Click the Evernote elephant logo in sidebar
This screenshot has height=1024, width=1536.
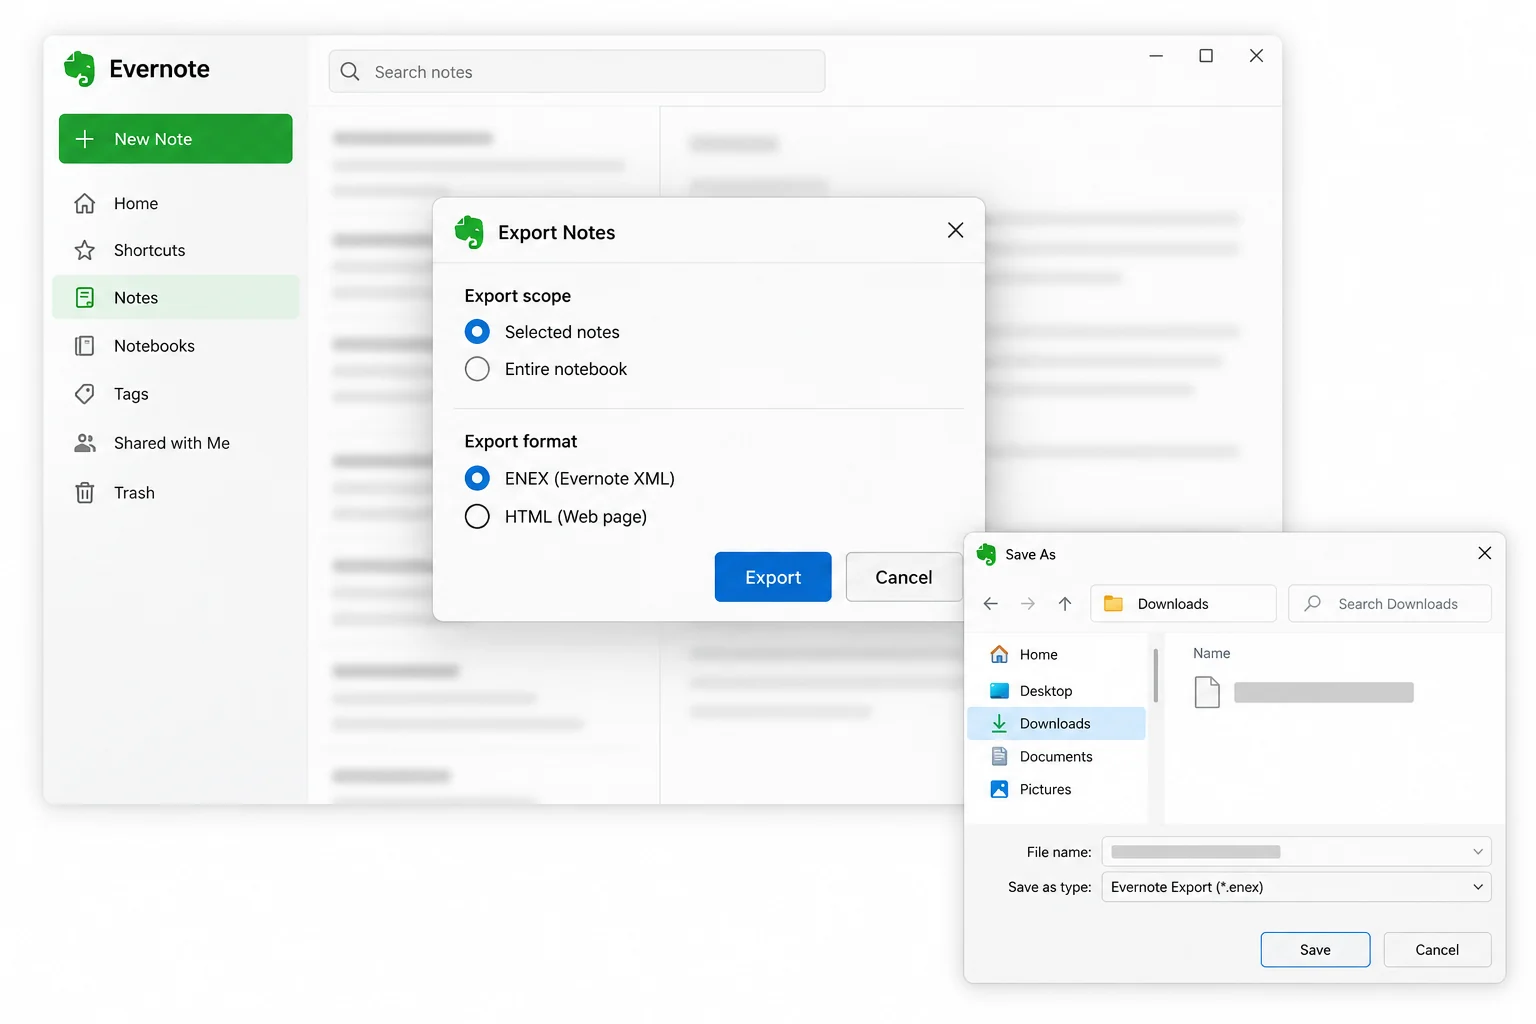pos(79,69)
